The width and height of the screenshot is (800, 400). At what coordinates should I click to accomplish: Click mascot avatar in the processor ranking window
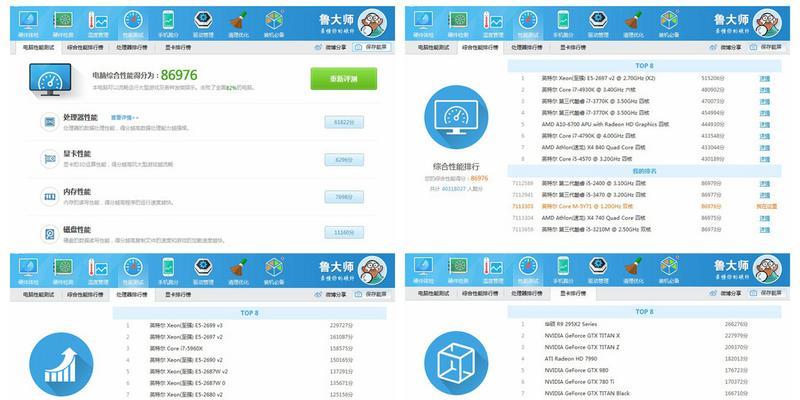[x=372, y=270]
